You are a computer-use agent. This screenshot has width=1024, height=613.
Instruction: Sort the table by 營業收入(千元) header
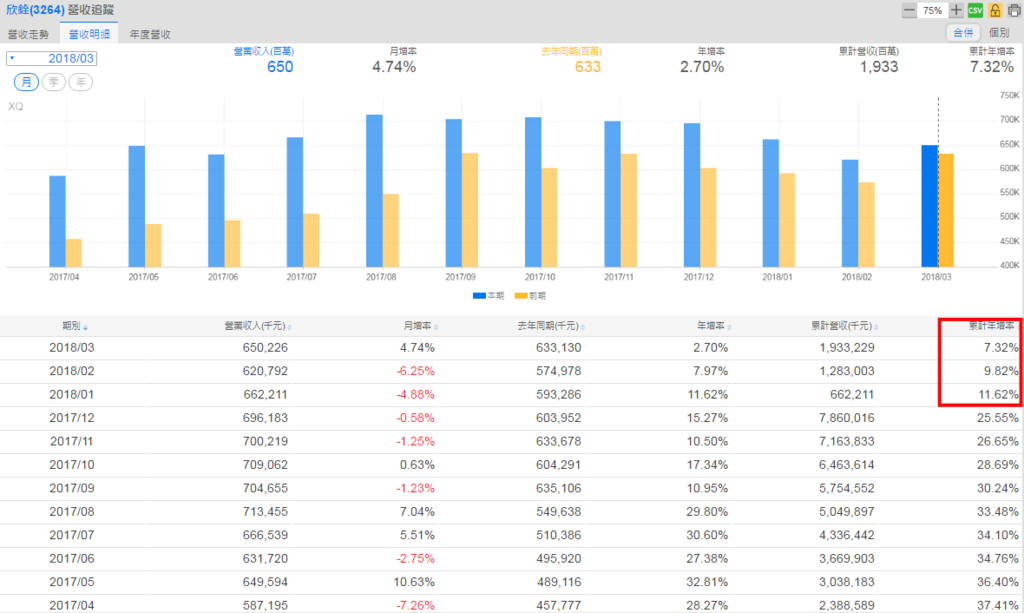pyautogui.click(x=257, y=326)
